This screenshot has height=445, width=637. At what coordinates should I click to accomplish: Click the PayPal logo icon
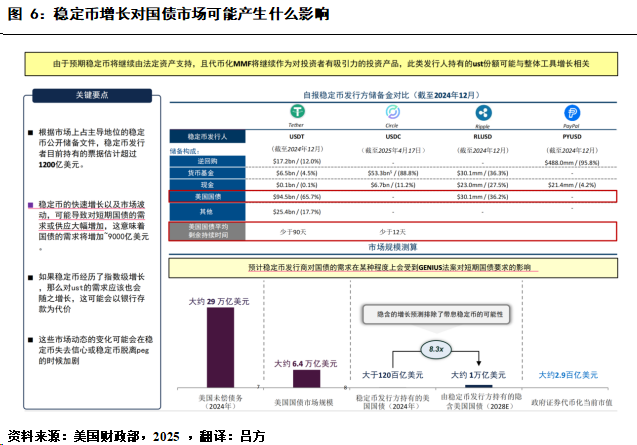pos(571,114)
